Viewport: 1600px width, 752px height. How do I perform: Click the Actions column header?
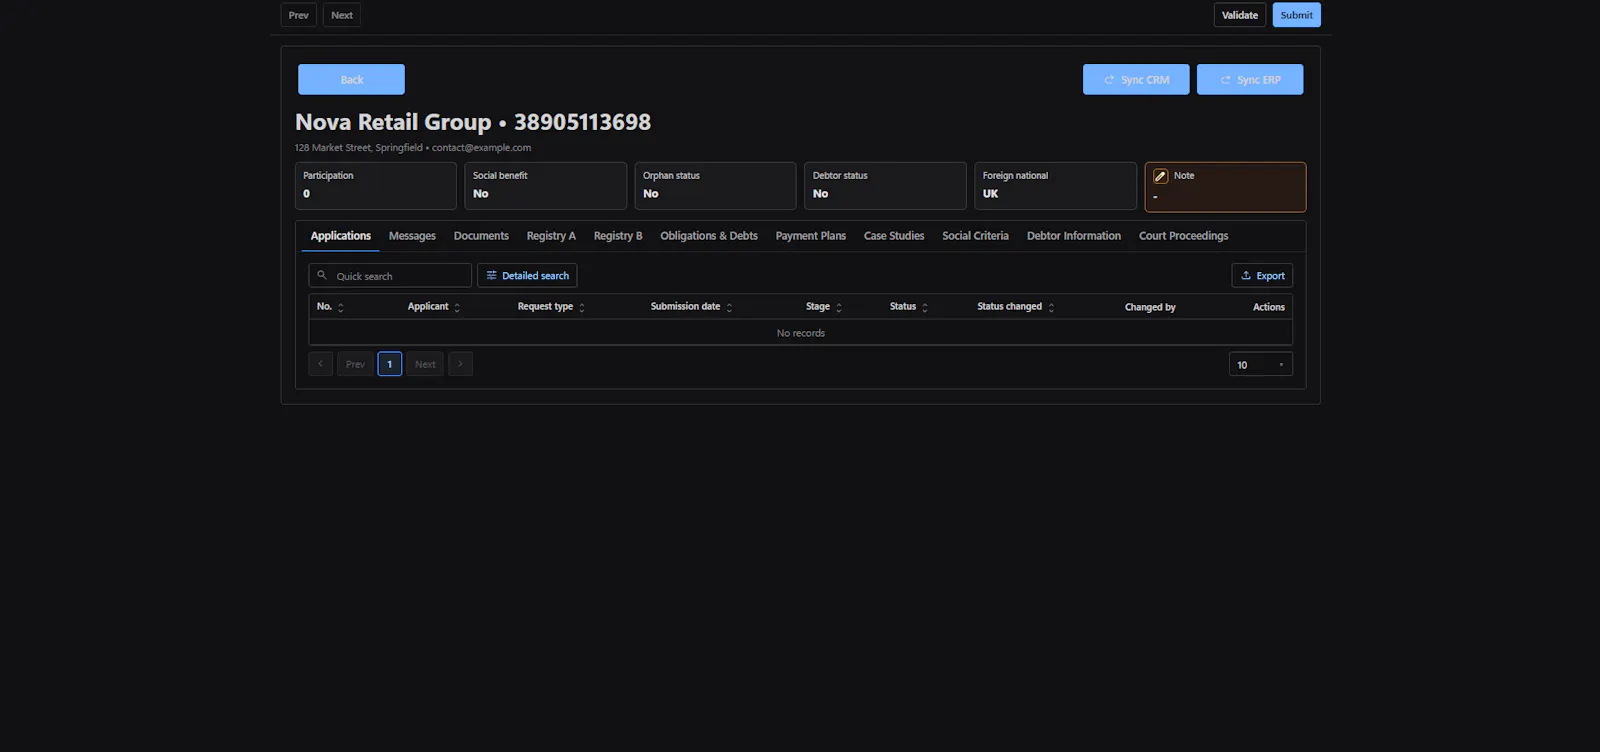click(x=1268, y=307)
